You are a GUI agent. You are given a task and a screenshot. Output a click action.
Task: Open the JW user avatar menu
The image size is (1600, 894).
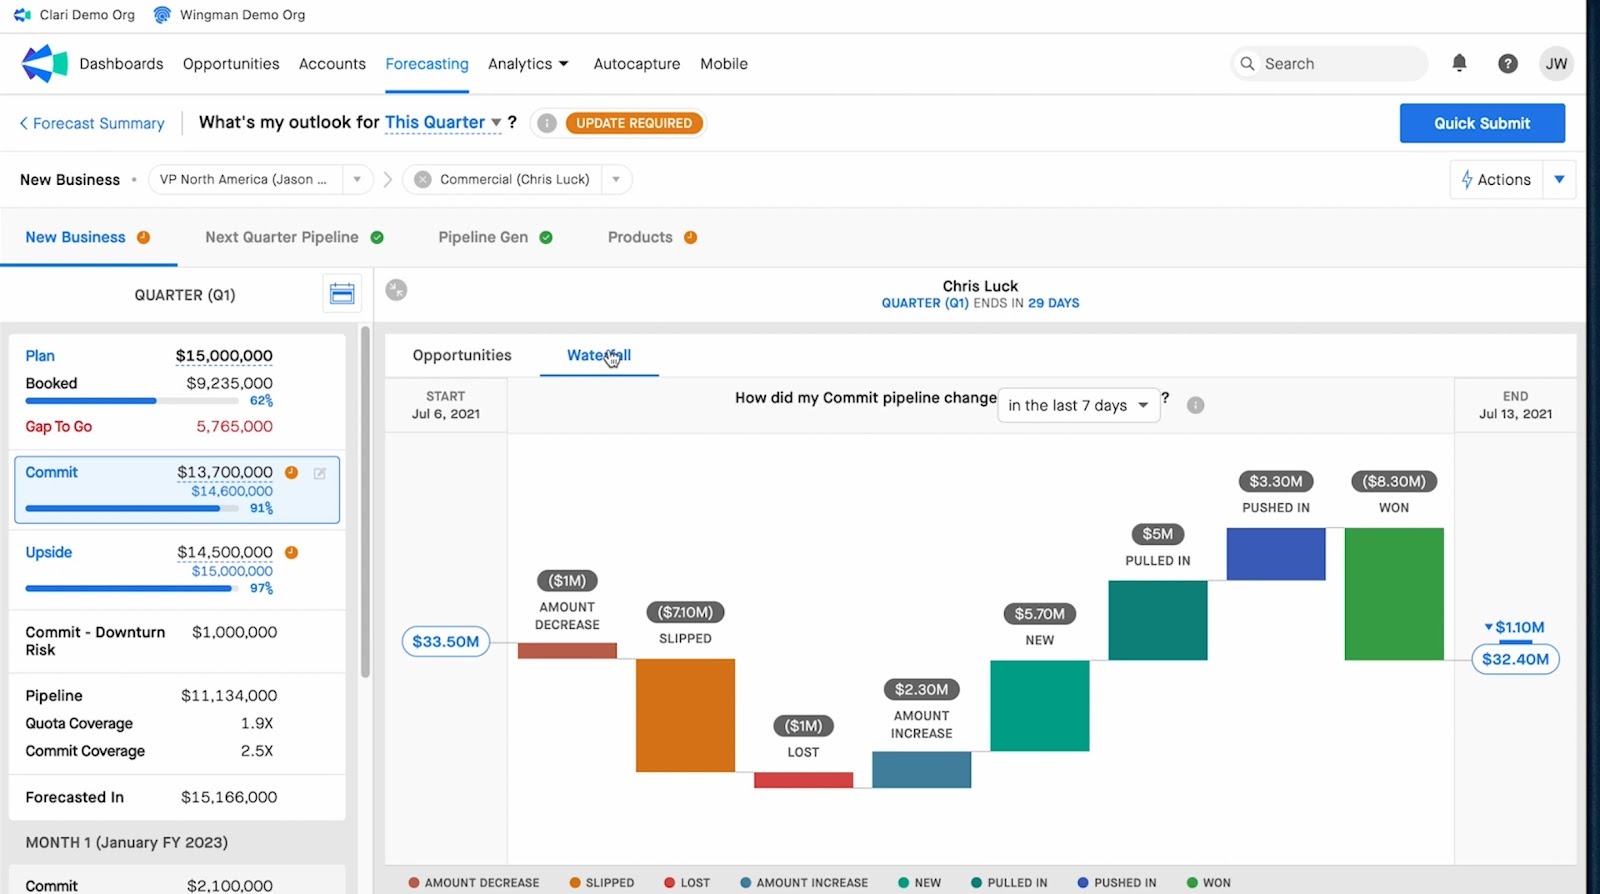pyautogui.click(x=1556, y=64)
